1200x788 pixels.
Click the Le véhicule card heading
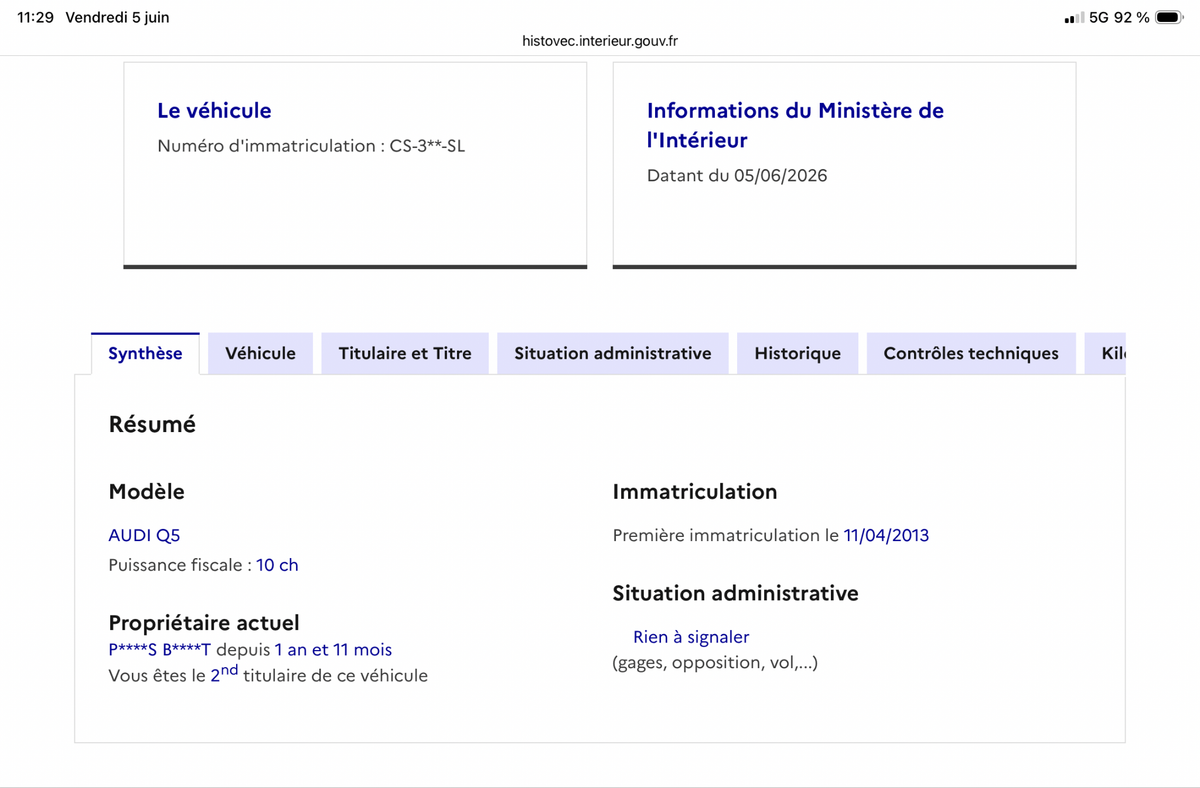click(x=214, y=110)
